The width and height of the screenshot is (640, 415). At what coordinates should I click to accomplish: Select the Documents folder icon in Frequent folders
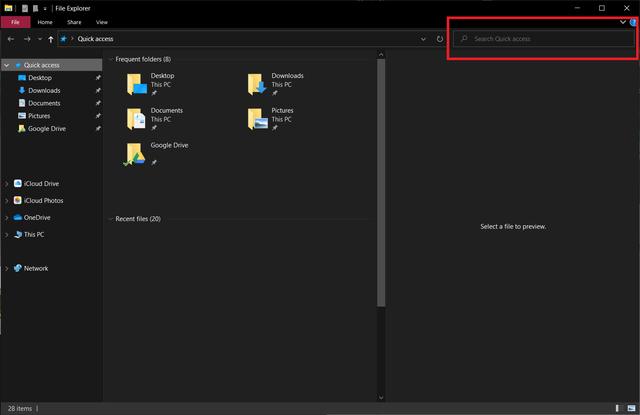[136, 119]
